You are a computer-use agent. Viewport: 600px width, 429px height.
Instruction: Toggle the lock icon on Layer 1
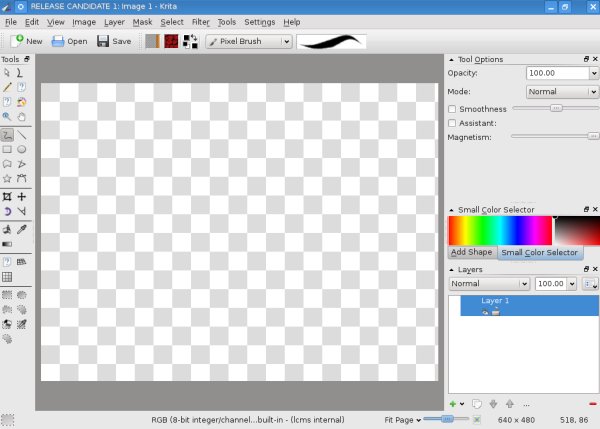(x=496, y=312)
